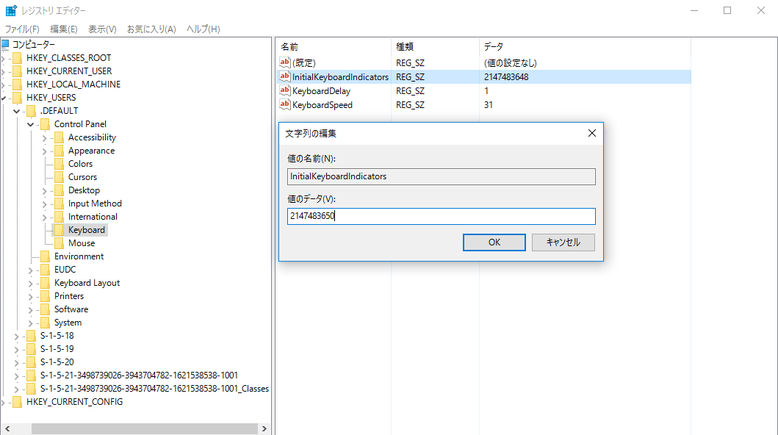Image resolution: width=778 pixels, height=435 pixels.
Task: Click the InitialKeyboardIndicators string value icon
Action: [284, 76]
